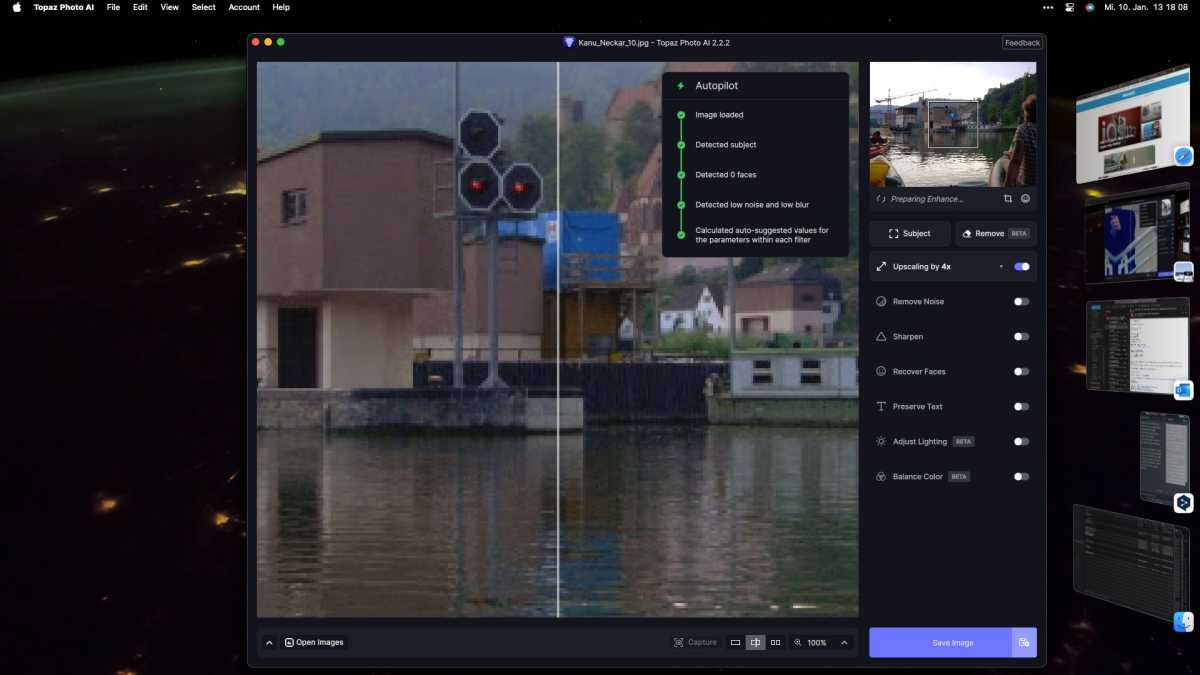Click the 'Preparing Enhance...' status text

coord(928,199)
